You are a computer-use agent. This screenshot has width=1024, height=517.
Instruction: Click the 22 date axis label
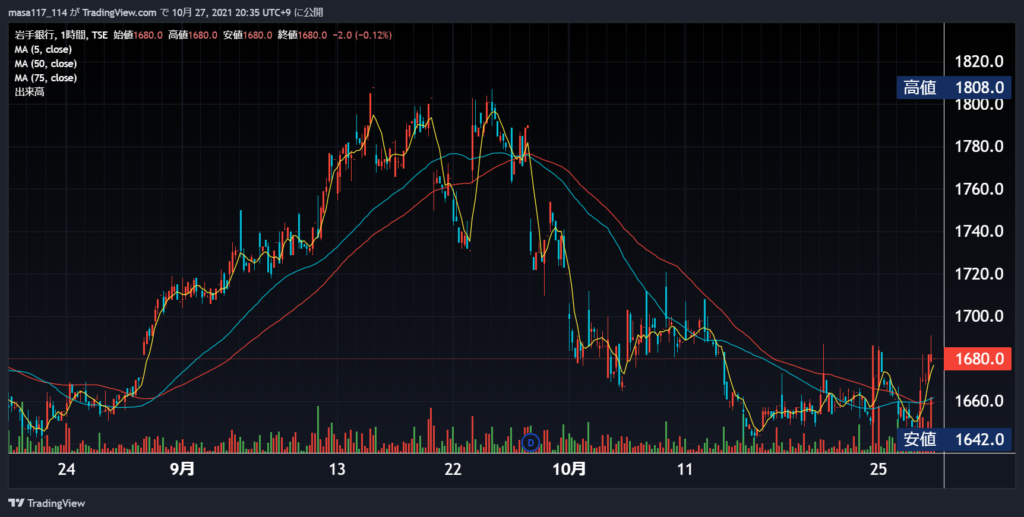(x=453, y=469)
